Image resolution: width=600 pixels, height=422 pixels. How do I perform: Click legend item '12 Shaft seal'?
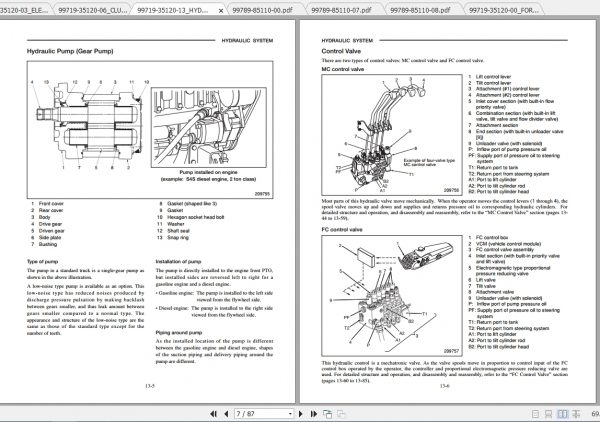pos(173,231)
